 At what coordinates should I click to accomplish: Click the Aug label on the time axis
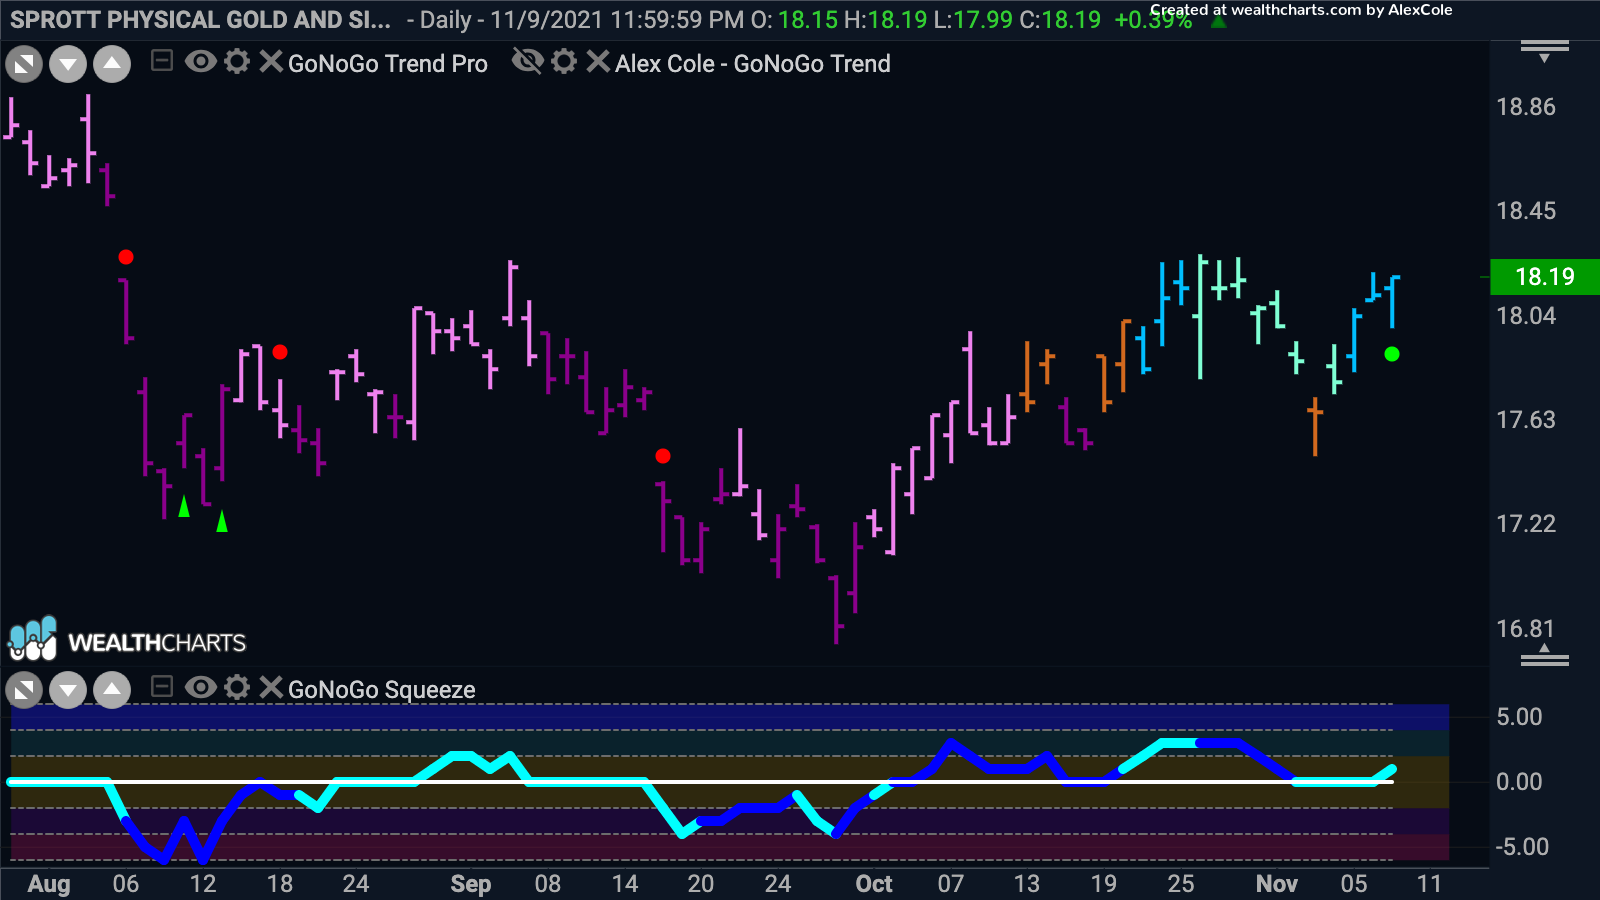pos(49,884)
